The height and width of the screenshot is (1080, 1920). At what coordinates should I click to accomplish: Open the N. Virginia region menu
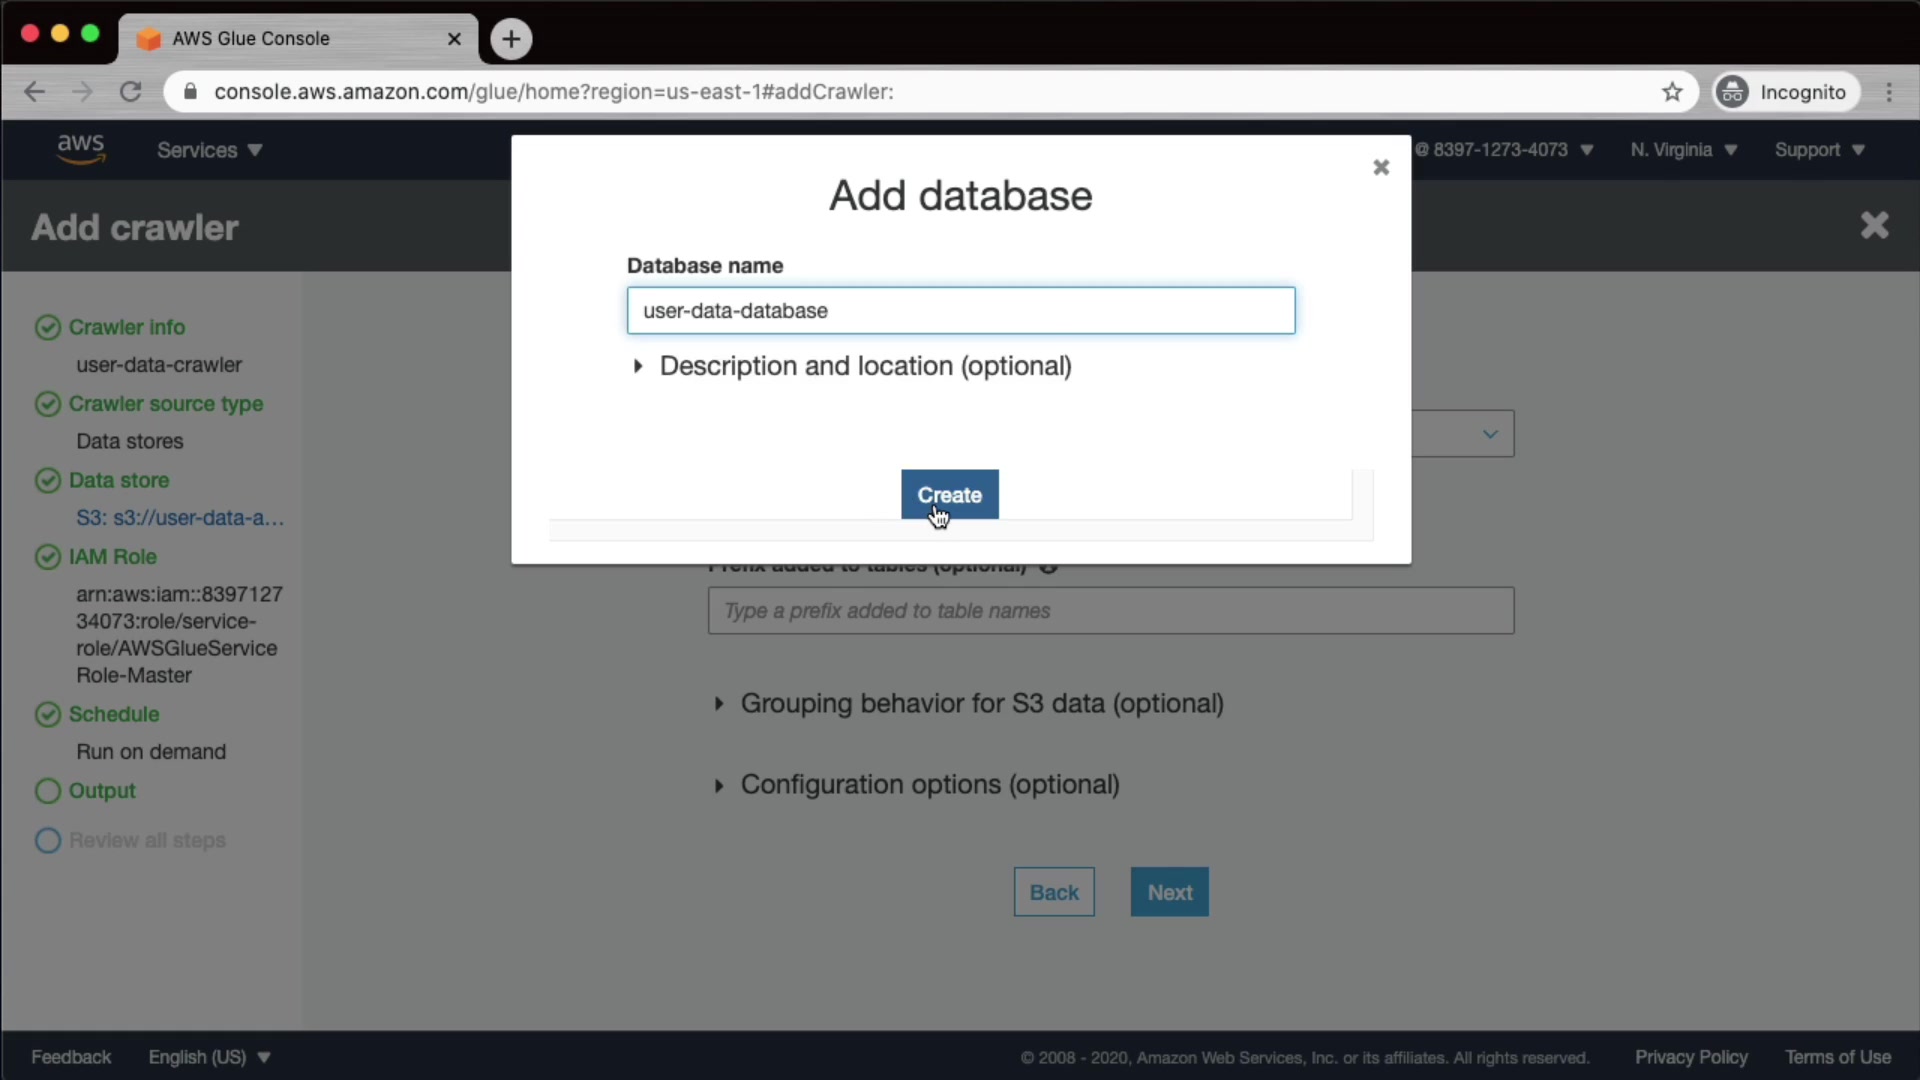[x=1683, y=150]
